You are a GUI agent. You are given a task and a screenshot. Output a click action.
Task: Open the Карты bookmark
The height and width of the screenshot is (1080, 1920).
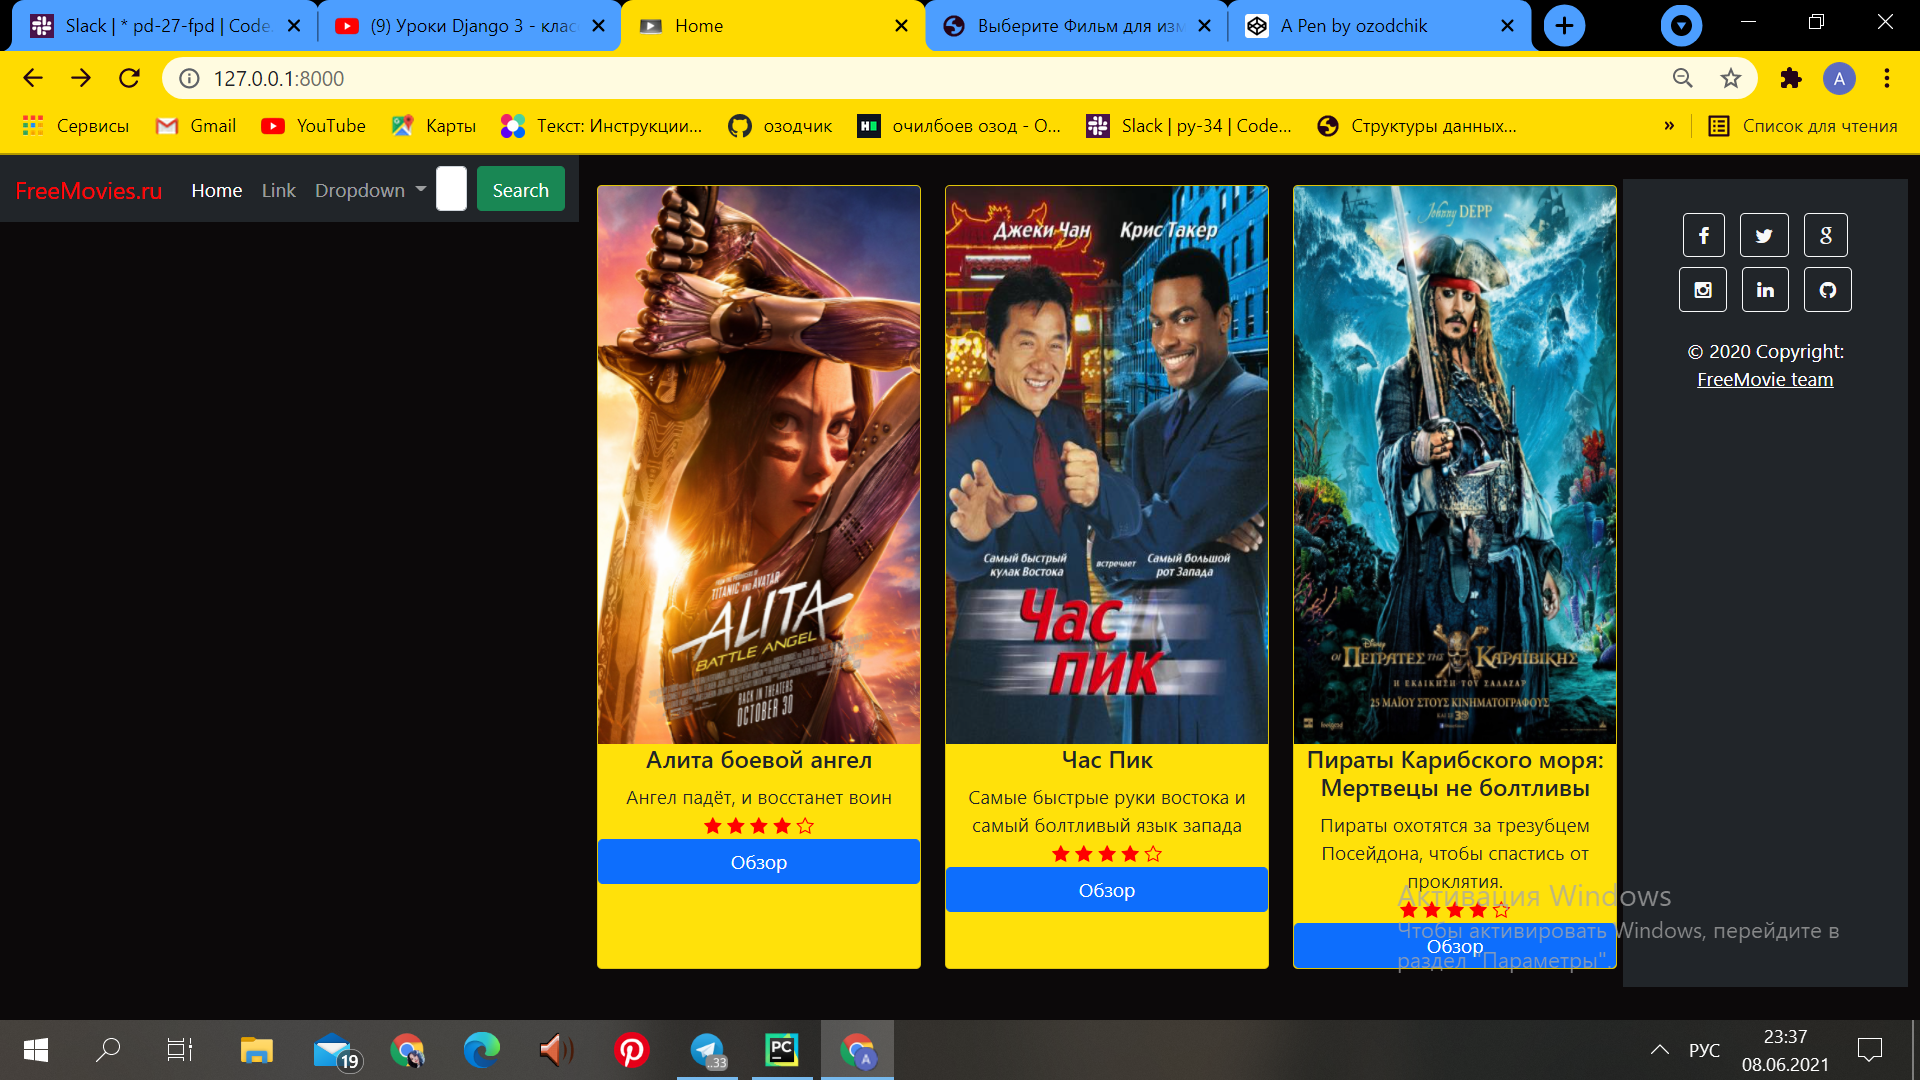434,126
